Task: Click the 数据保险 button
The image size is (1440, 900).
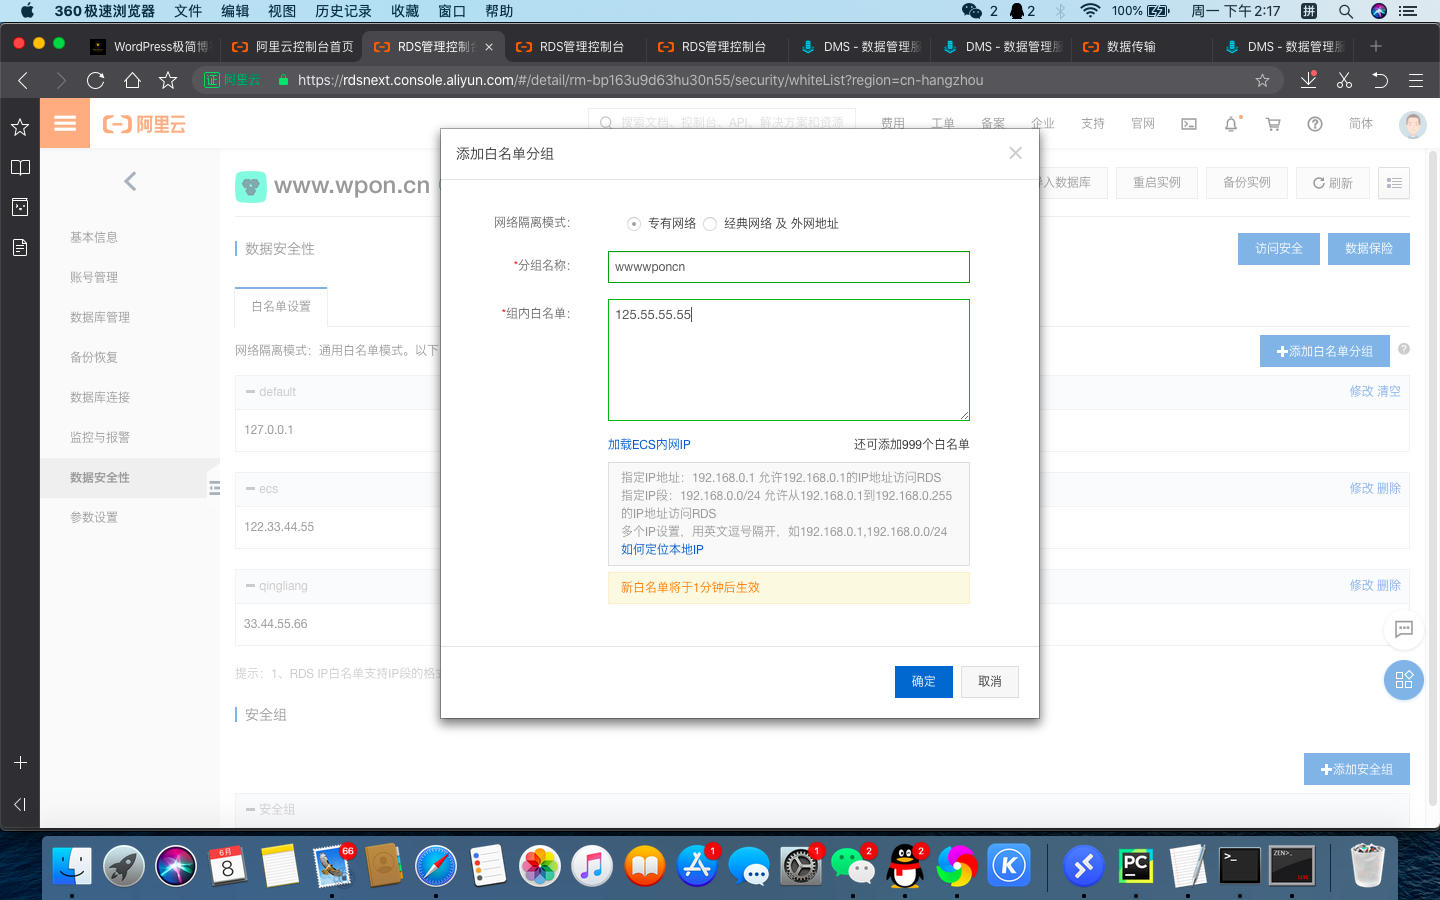Action: (x=1369, y=249)
